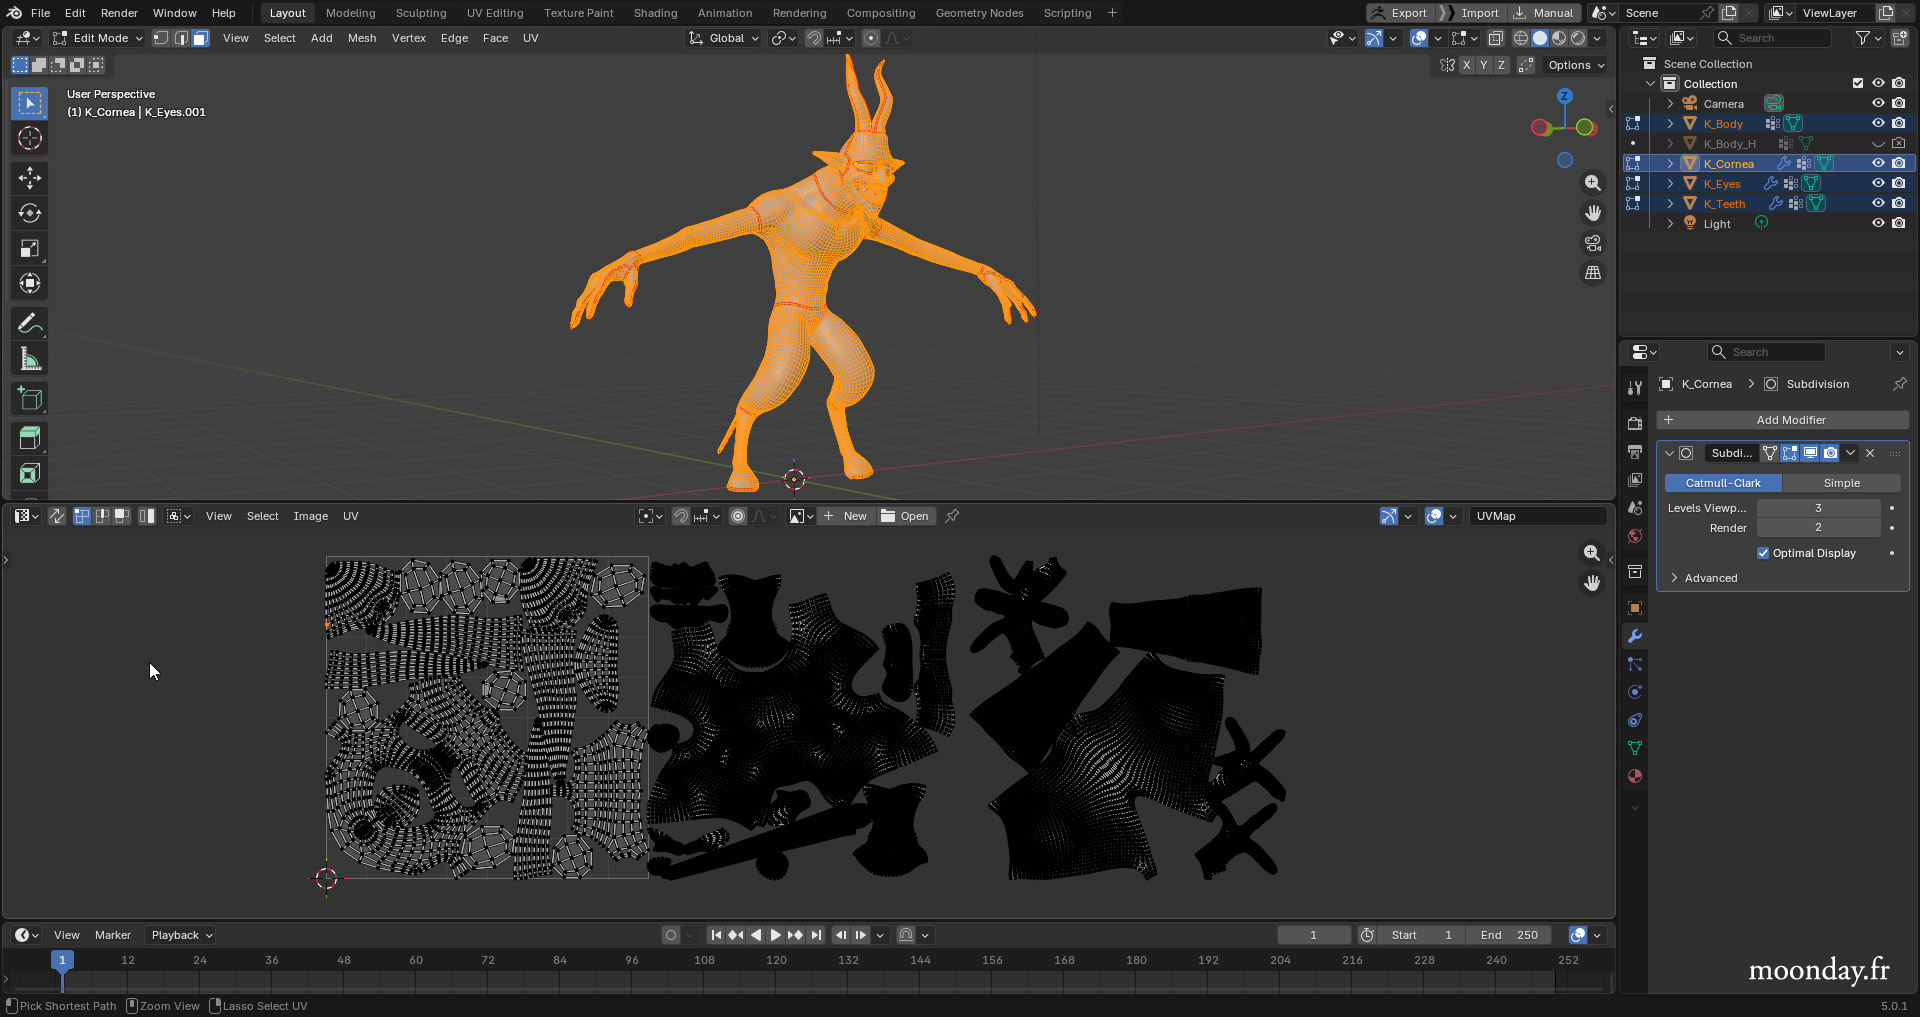Open the Object Data properties tab
Image resolution: width=1920 pixels, height=1017 pixels.
(1635, 748)
